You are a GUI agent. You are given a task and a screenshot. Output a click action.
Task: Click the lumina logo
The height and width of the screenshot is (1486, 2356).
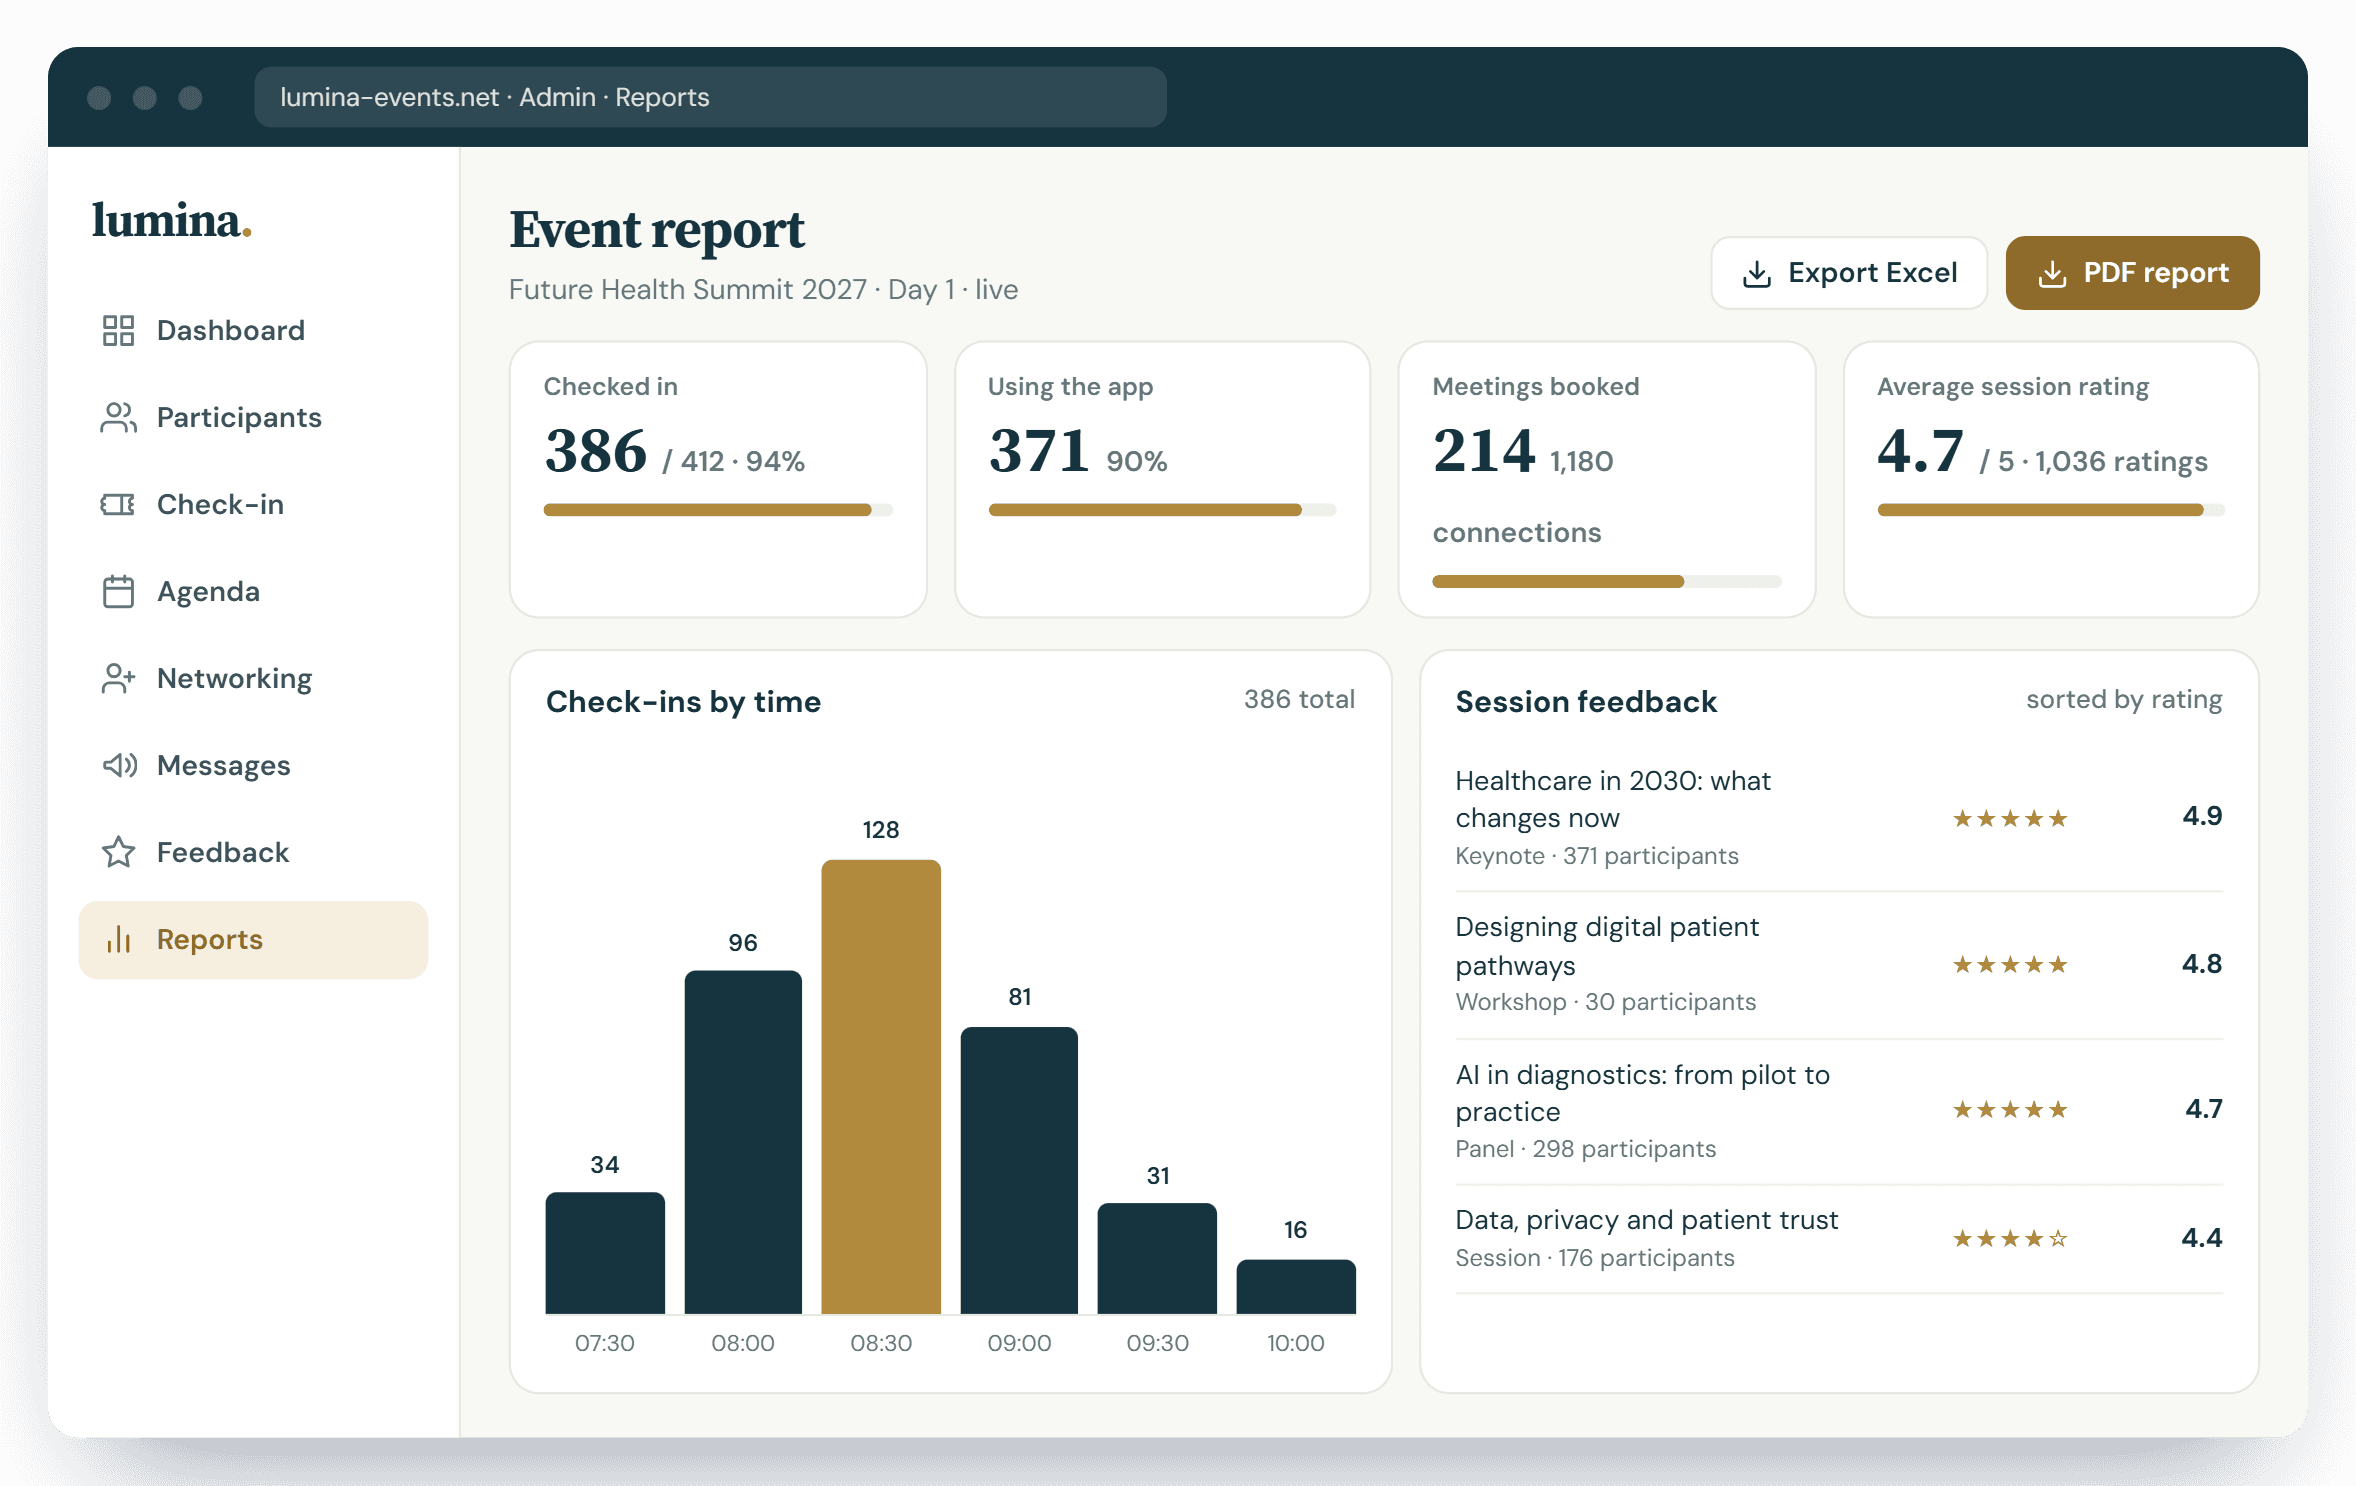172,220
